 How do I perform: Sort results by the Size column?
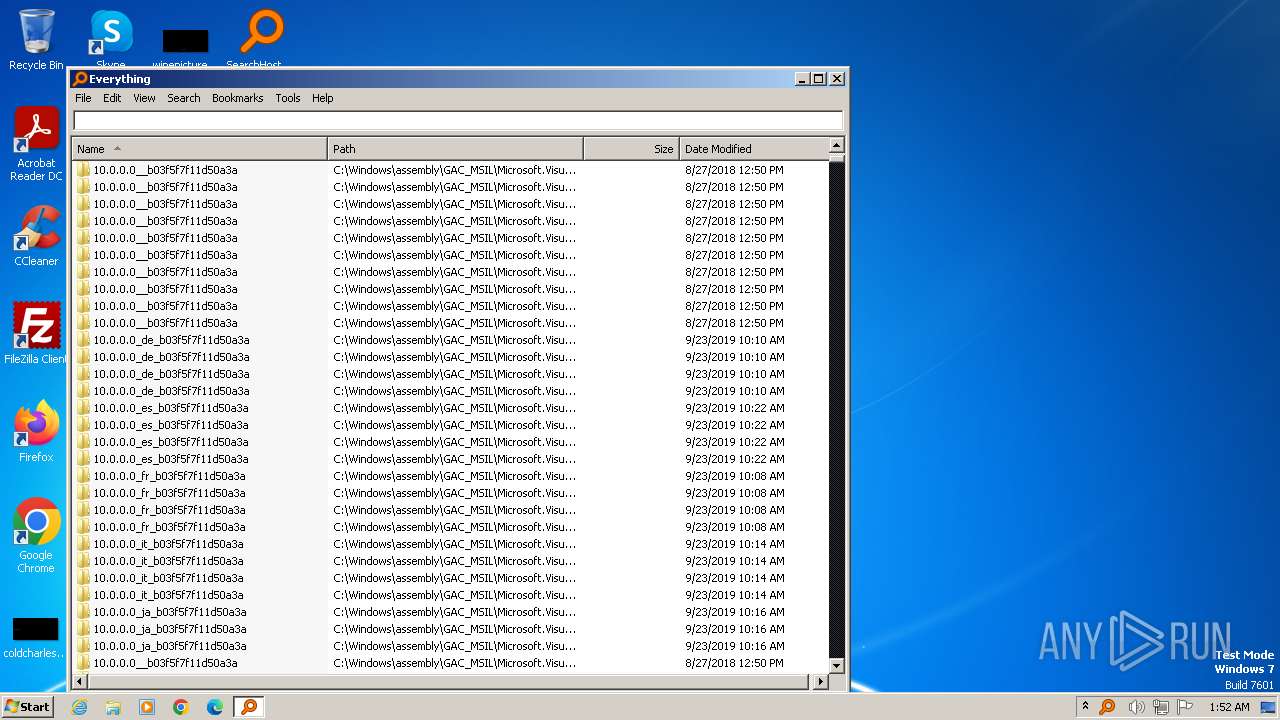[x=631, y=149]
